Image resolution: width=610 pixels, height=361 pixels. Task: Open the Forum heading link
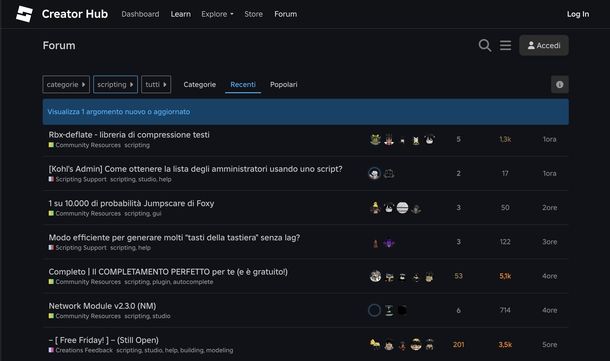tap(59, 46)
